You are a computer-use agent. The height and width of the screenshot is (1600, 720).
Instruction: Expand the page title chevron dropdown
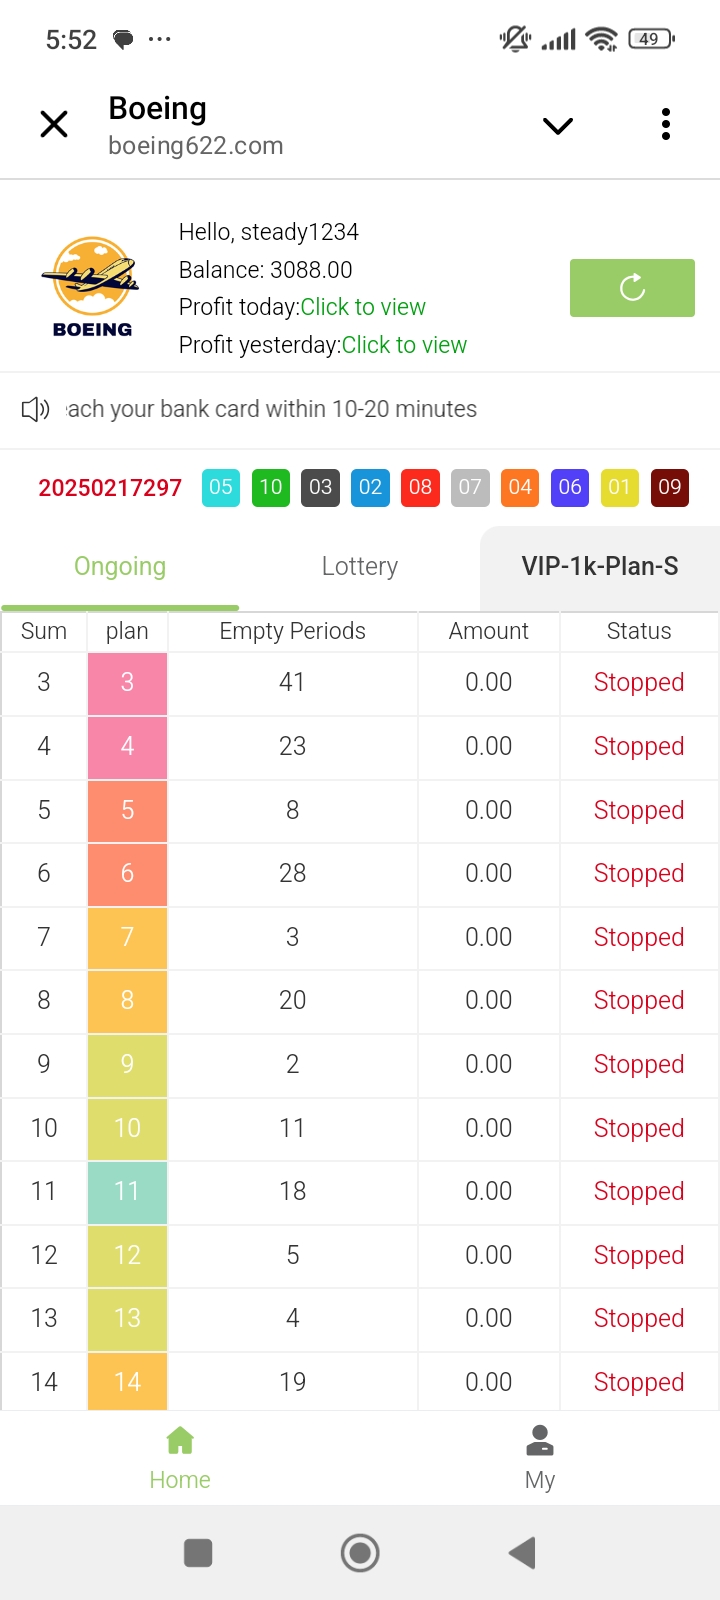557,125
